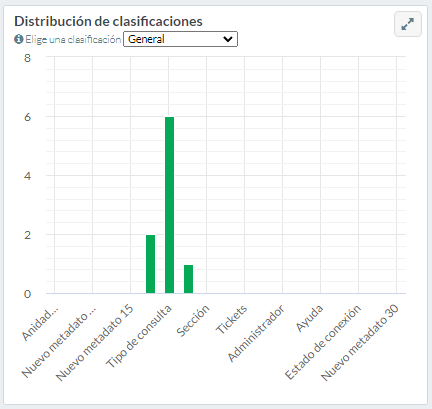432x409 pixels.
Task: Click the 'Administrador' axis label
Action: (256, 333)
